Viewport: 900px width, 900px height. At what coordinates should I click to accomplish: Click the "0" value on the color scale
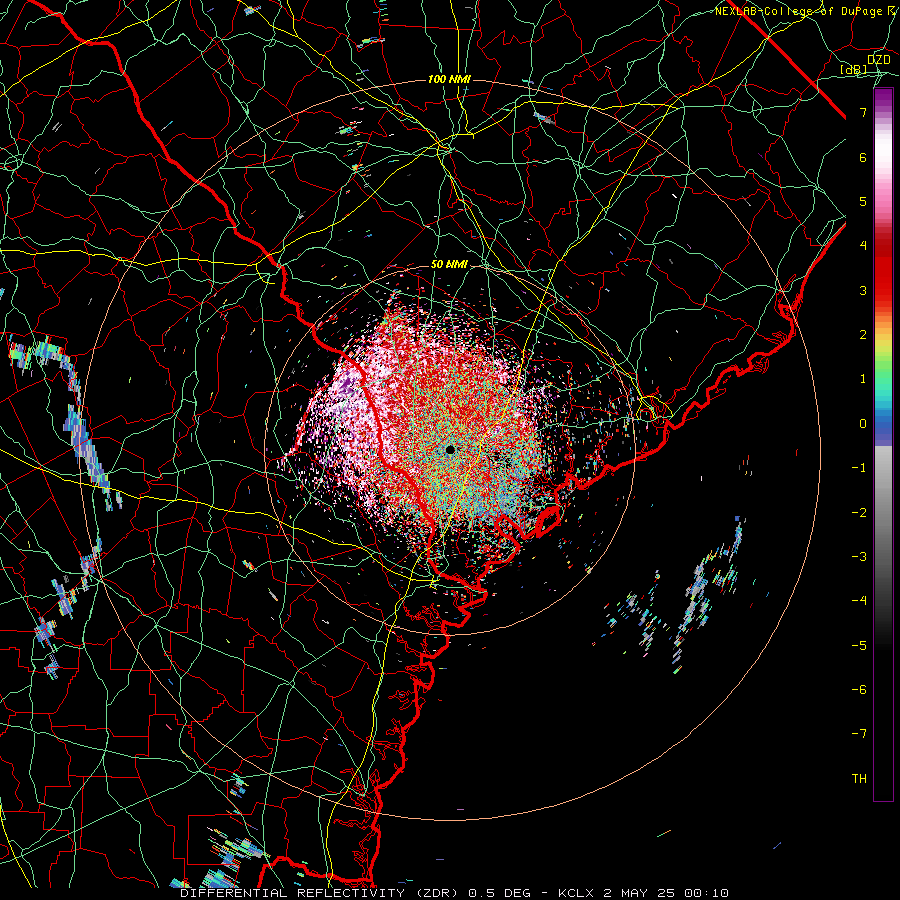pyautogui.click(x=863, y=424)
